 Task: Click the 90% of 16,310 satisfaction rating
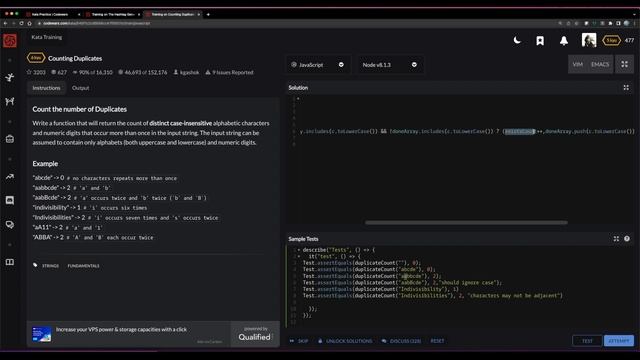[x=93, y=72]
